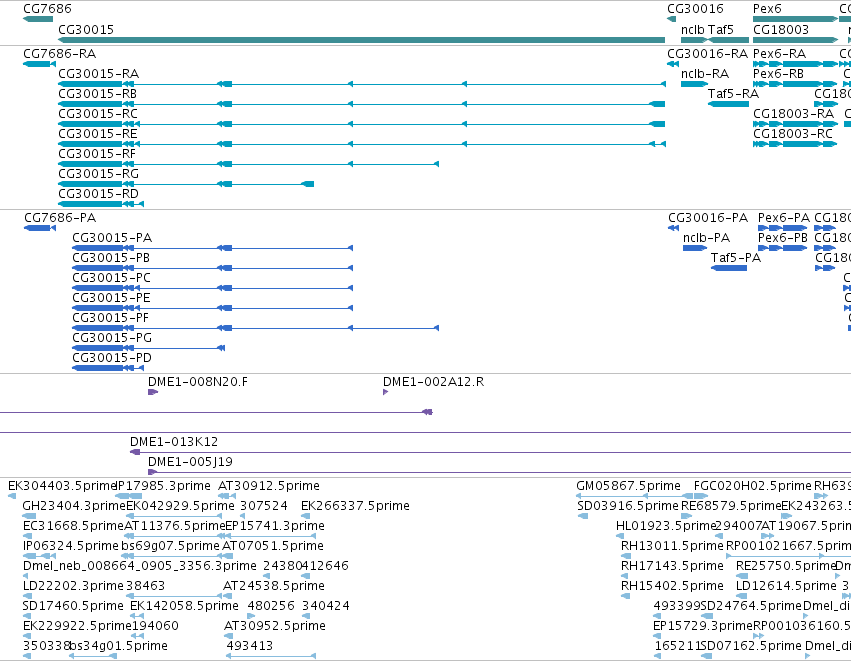Open CDS label CG30015-PB
The height and width of the screenshot is (661, 851).
point(111,258)
